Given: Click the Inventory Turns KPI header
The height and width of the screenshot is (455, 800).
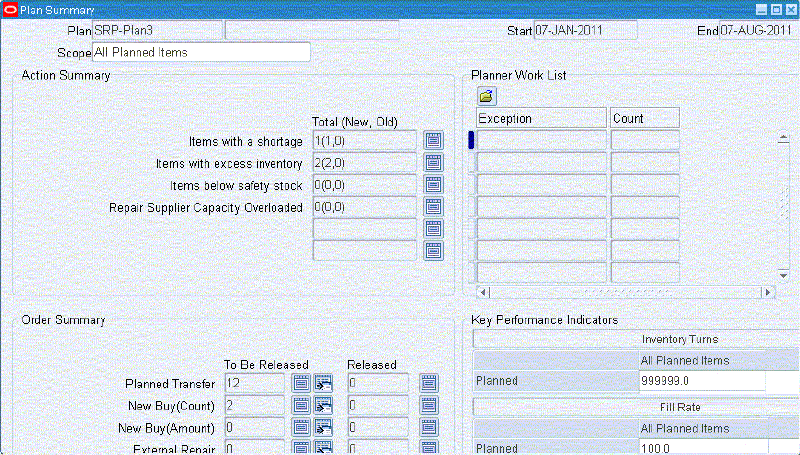Looking at the screenshot, I should [636, 339].
